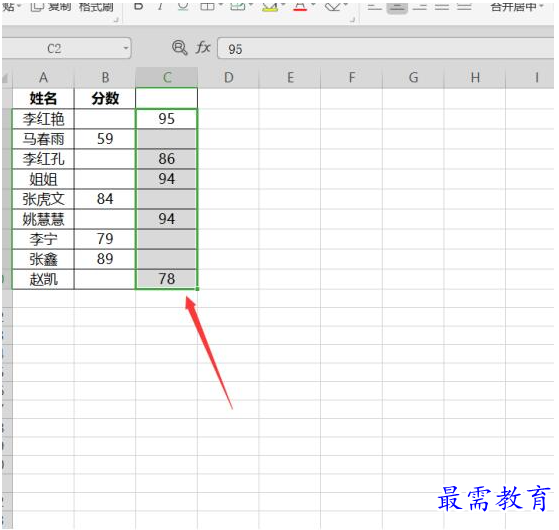Click the magnifier zoom icon beside fx
Viewport: 559px width, 530px height.
click(179, 48)
